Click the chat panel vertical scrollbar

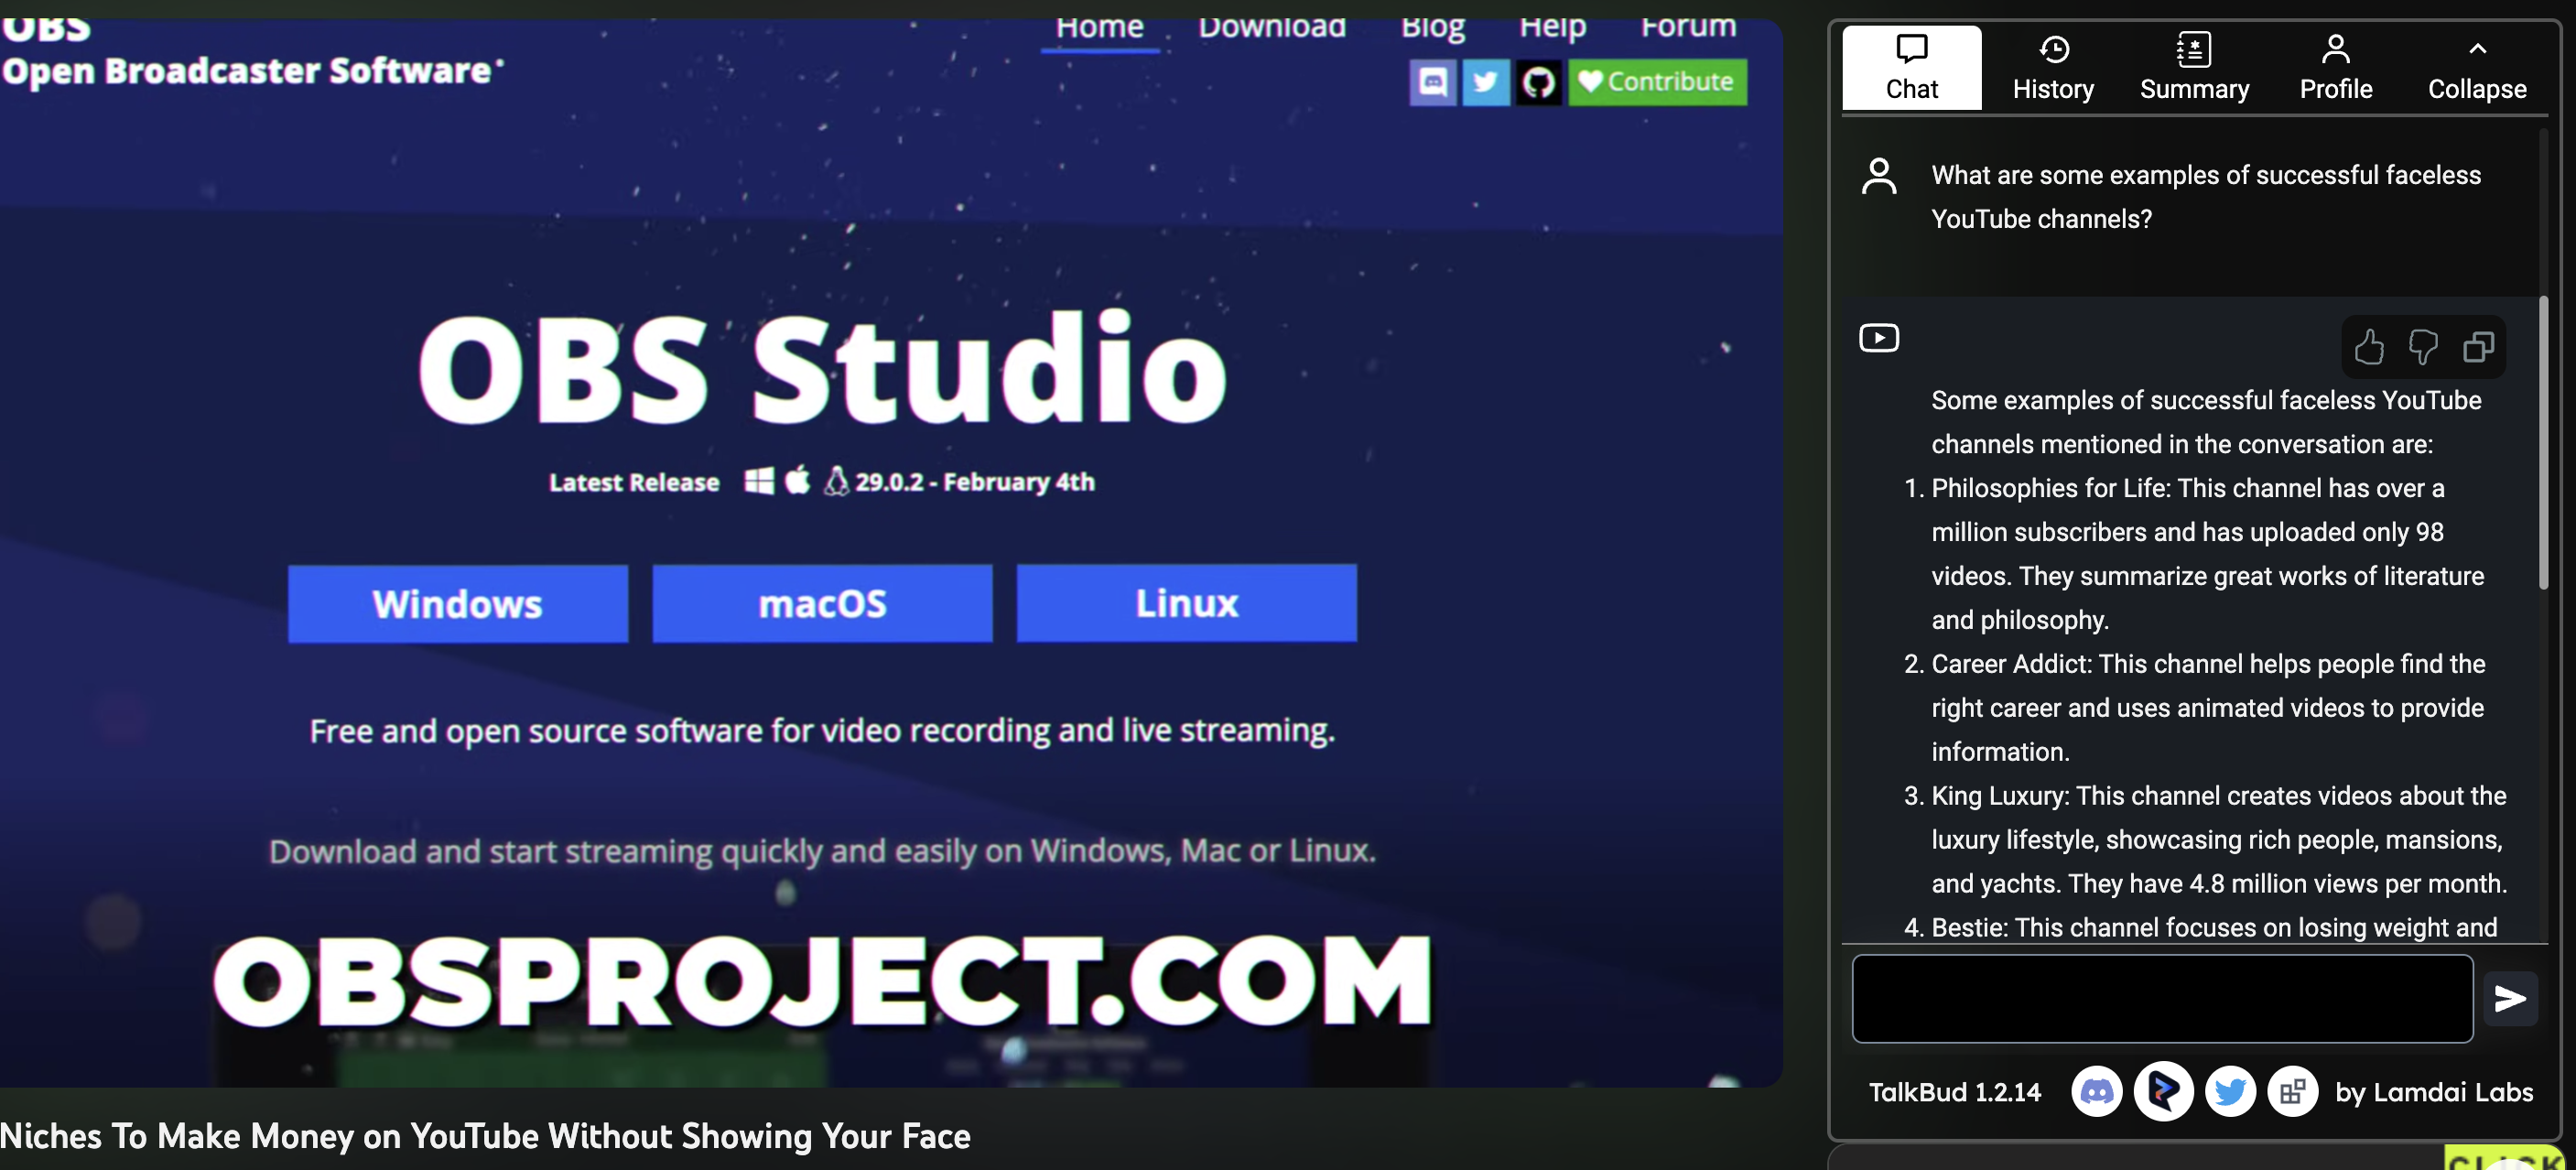coord(2543,442)
